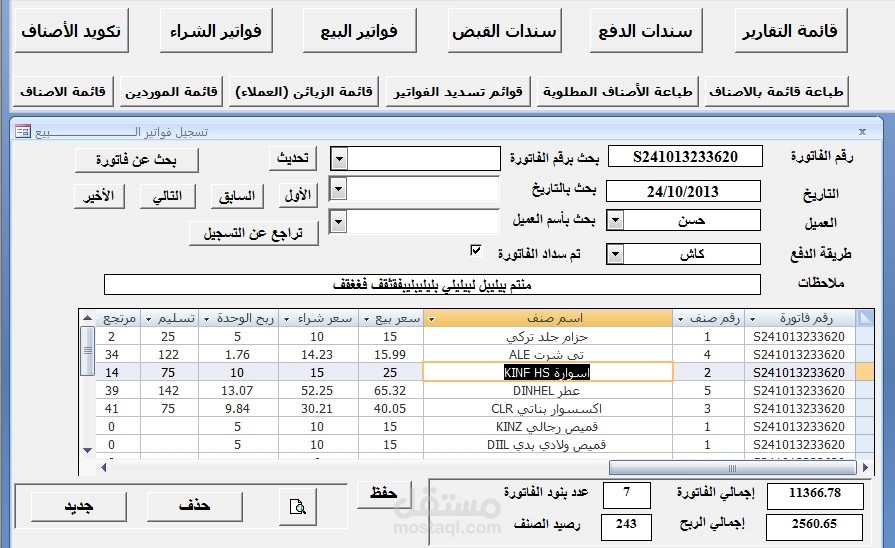Go to first record with الأول

(298, 196)
